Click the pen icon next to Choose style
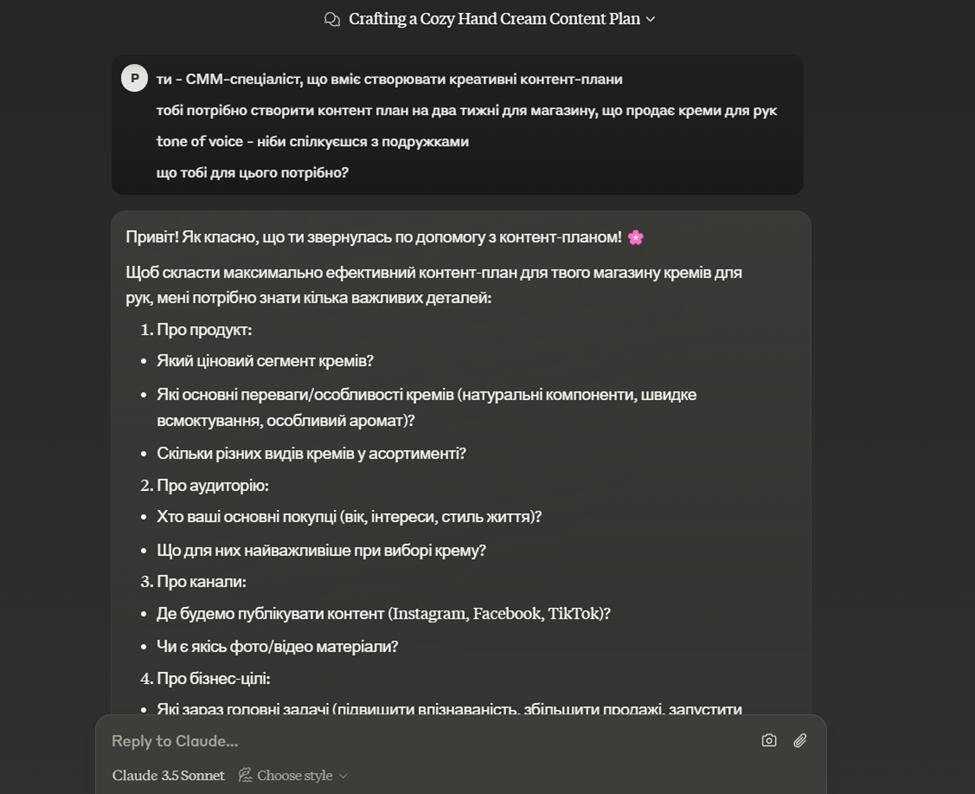This screenshot has width=975, height=794. click(x=244, y=775)
